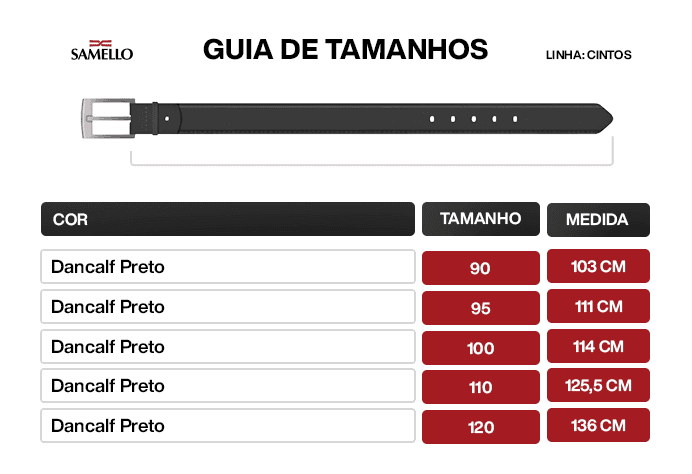Click the 103 CM measurement

pyautogui.click(x=598, y=267)
